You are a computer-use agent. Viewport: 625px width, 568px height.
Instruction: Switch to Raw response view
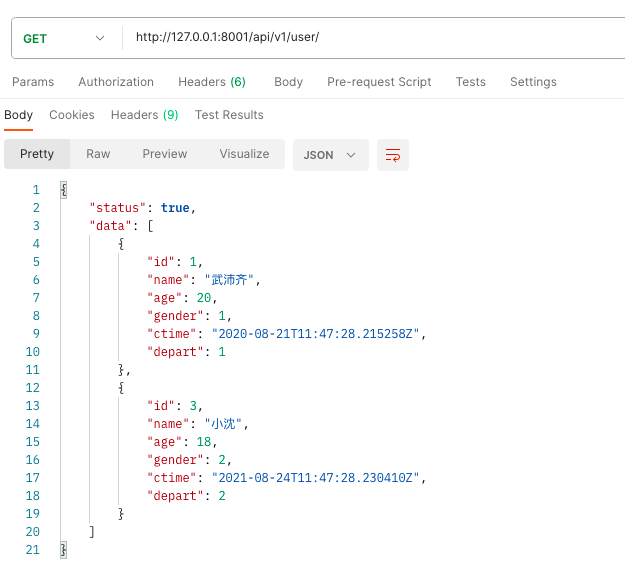[x=98, y=154]
